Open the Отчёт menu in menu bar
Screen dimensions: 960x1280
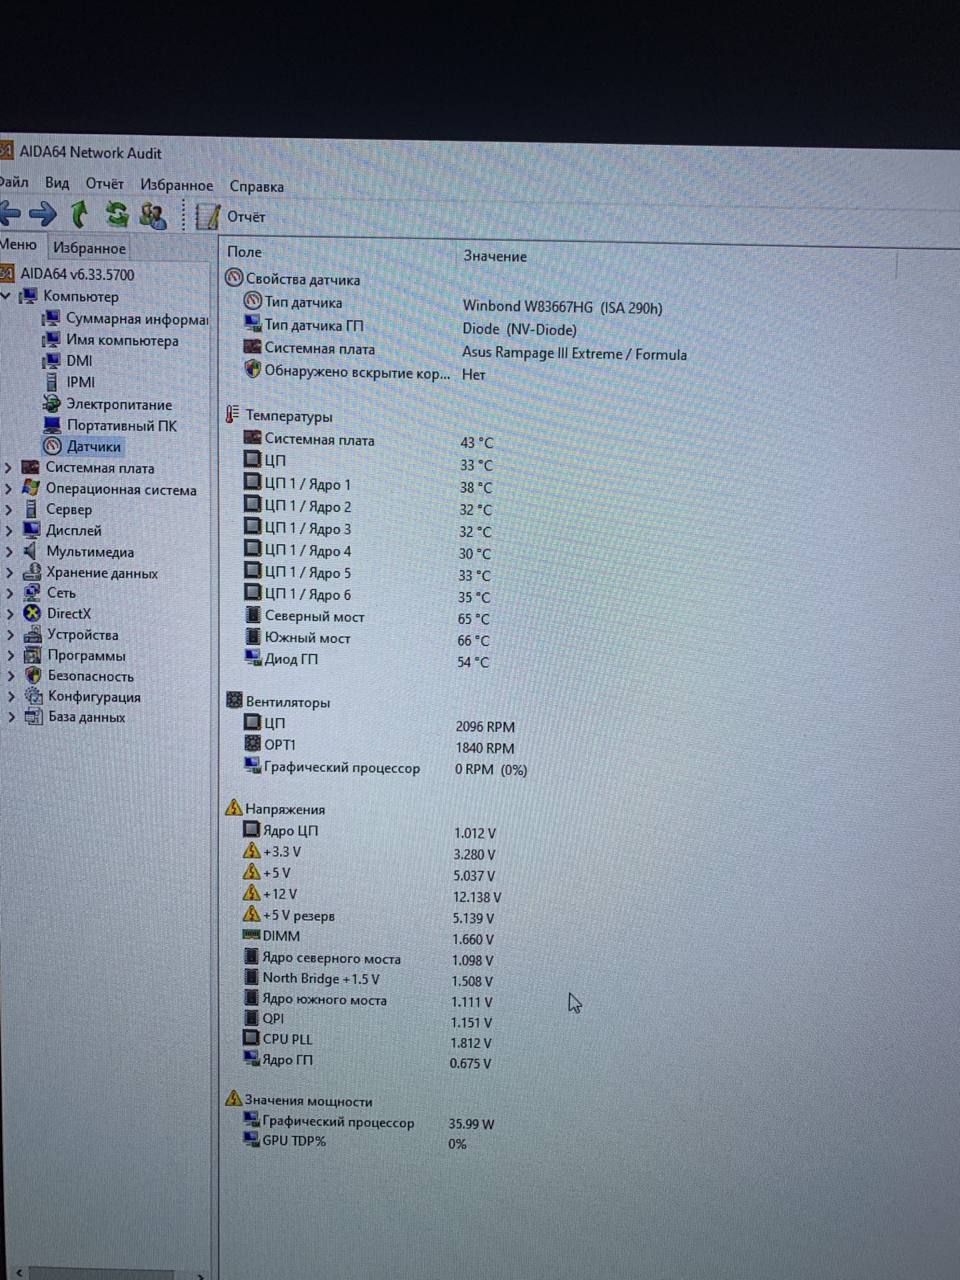point(104,184)
